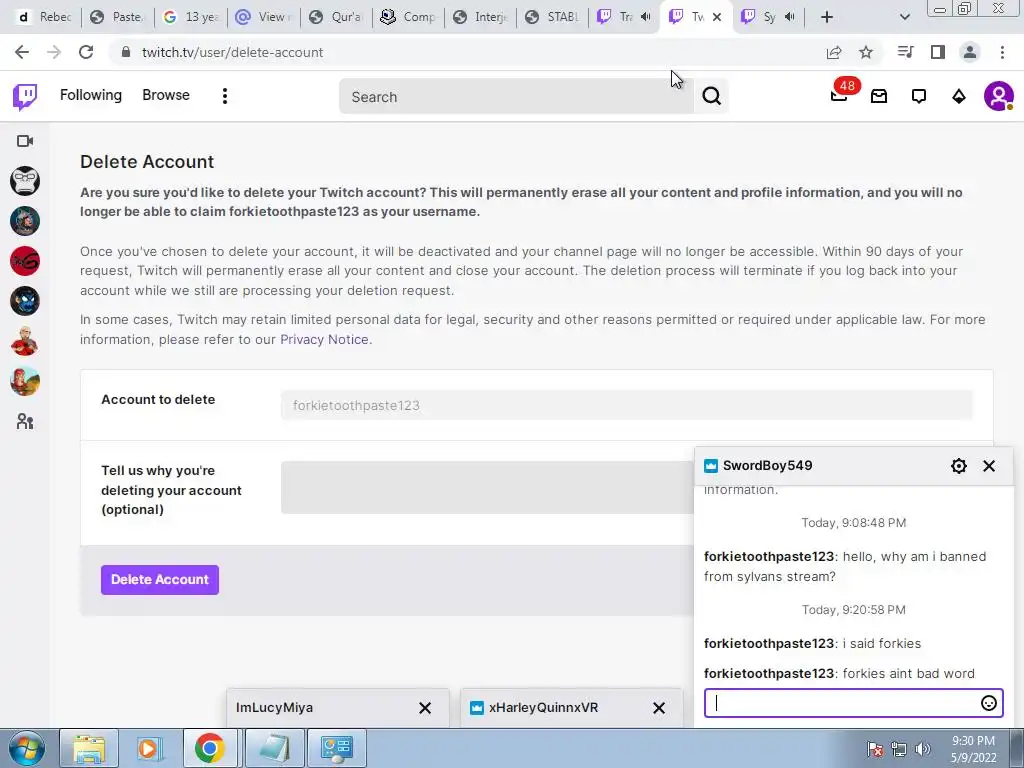The image size is (1024, 768).
Task: Click the Get Bits diamond icon
Action: 959,97
